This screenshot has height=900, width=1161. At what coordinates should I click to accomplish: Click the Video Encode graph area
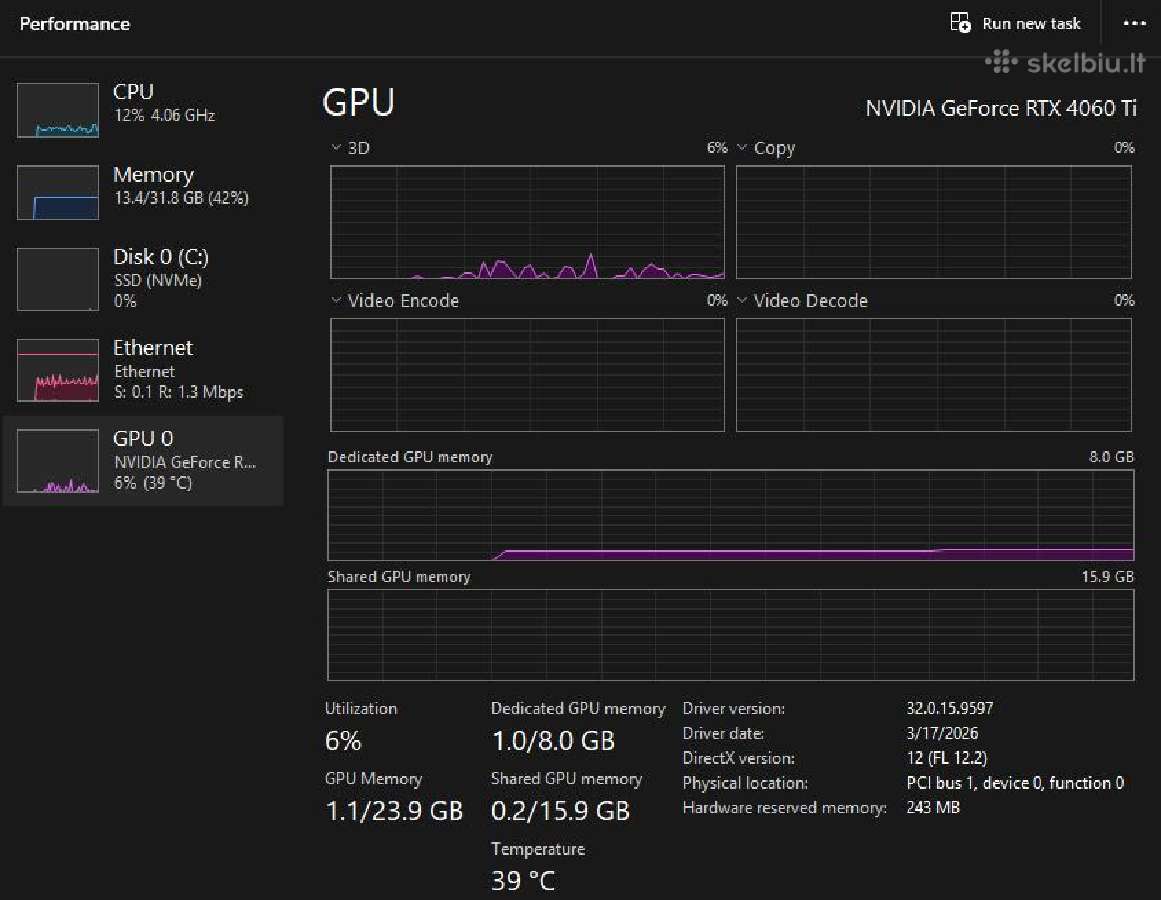click(527, 375)
